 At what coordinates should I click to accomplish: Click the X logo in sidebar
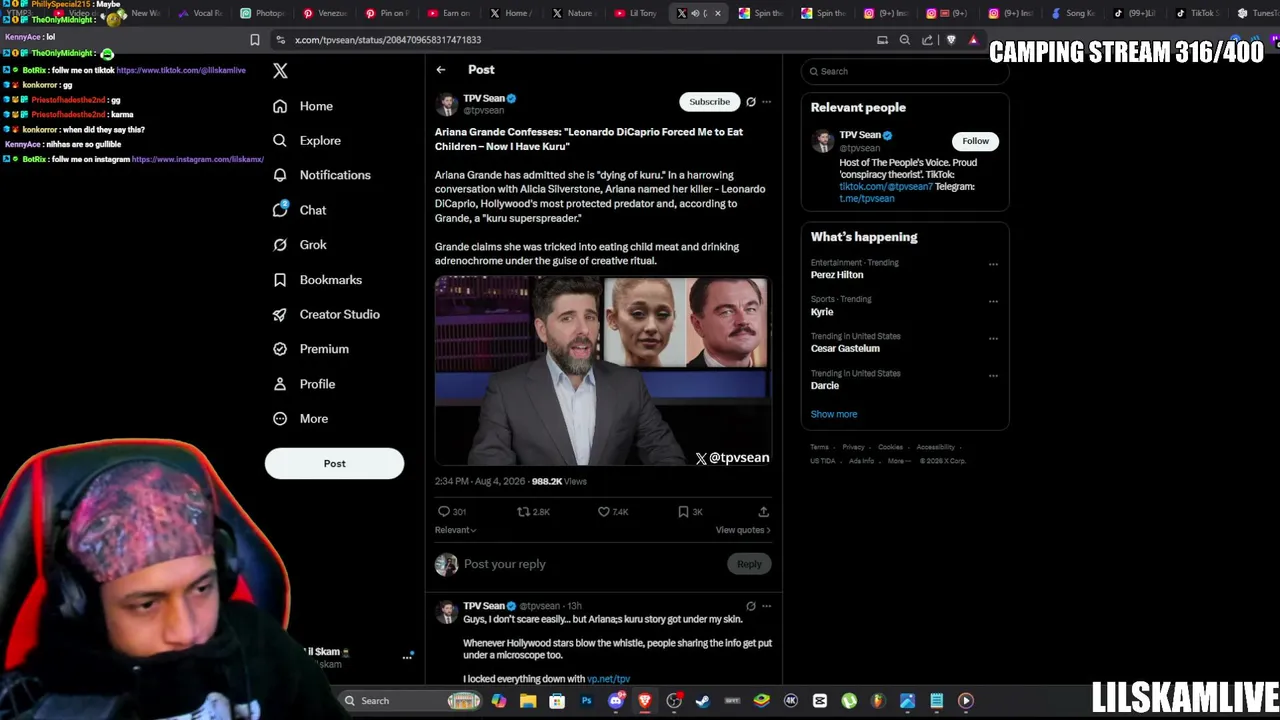(x=281, y=71)
